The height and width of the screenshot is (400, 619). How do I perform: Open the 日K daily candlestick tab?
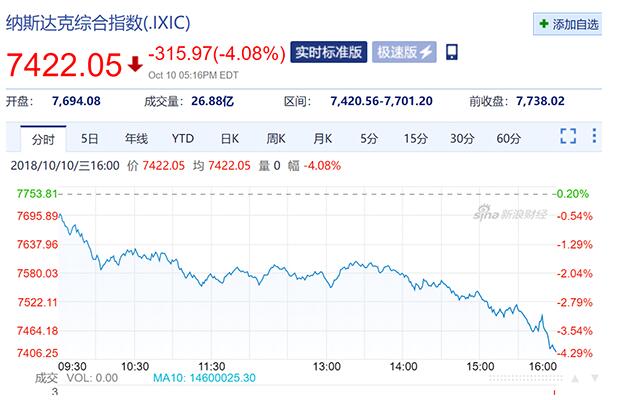coord(229,137)
